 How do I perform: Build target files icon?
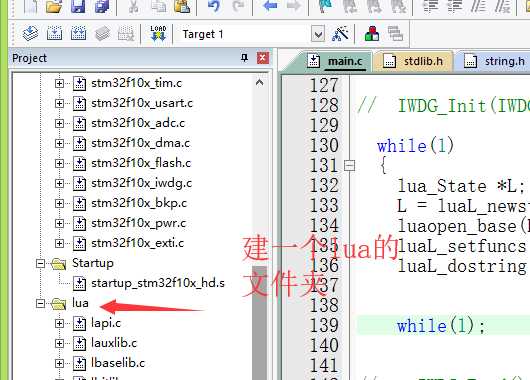click(x=54, y=33)
